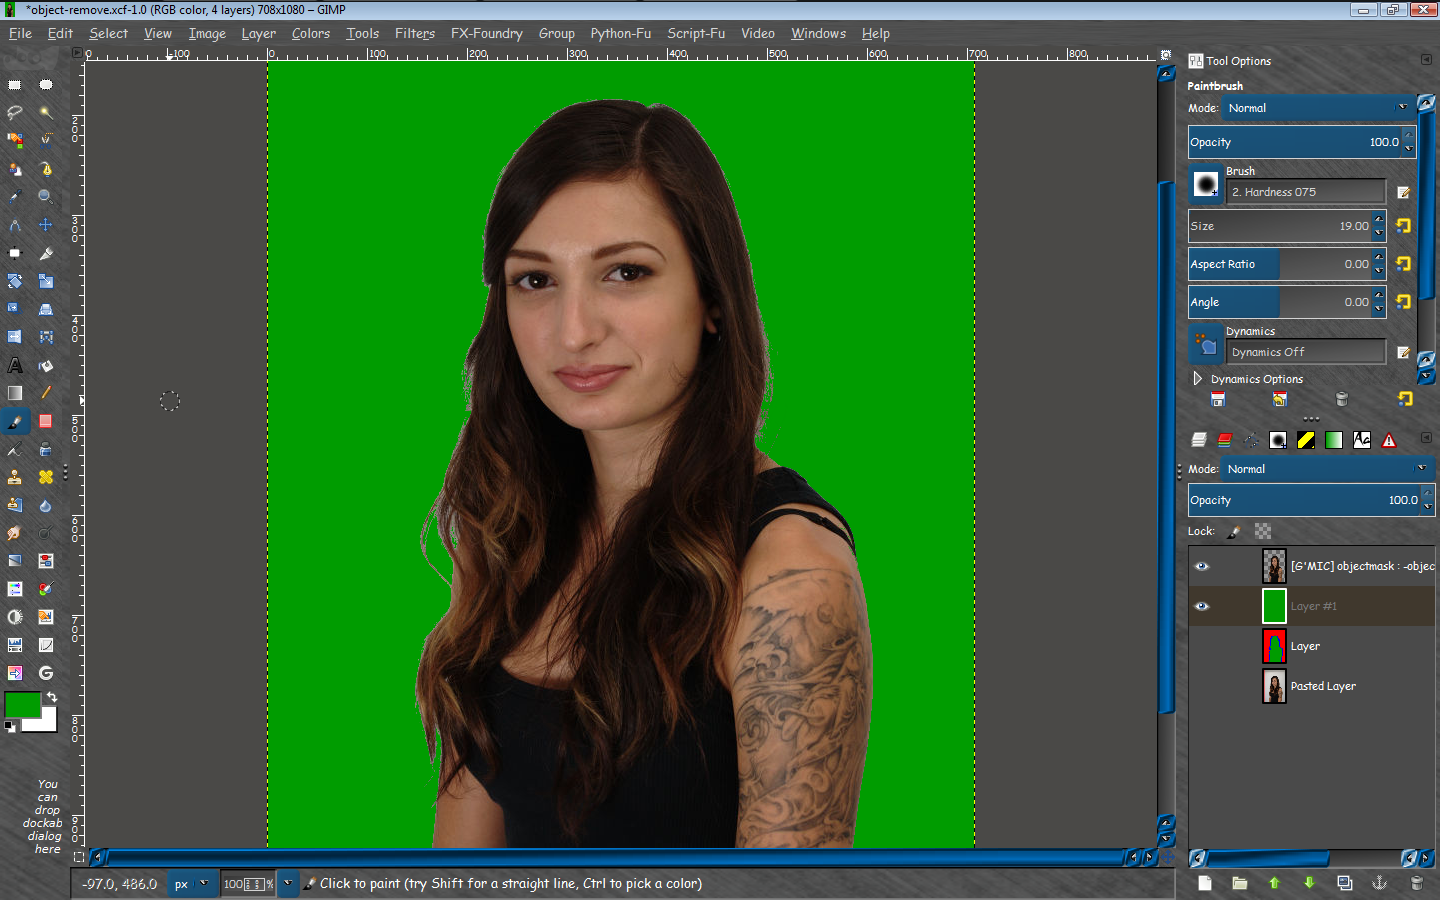
Task: Select the Pencil tool
Action: click(x=46, y=393)
